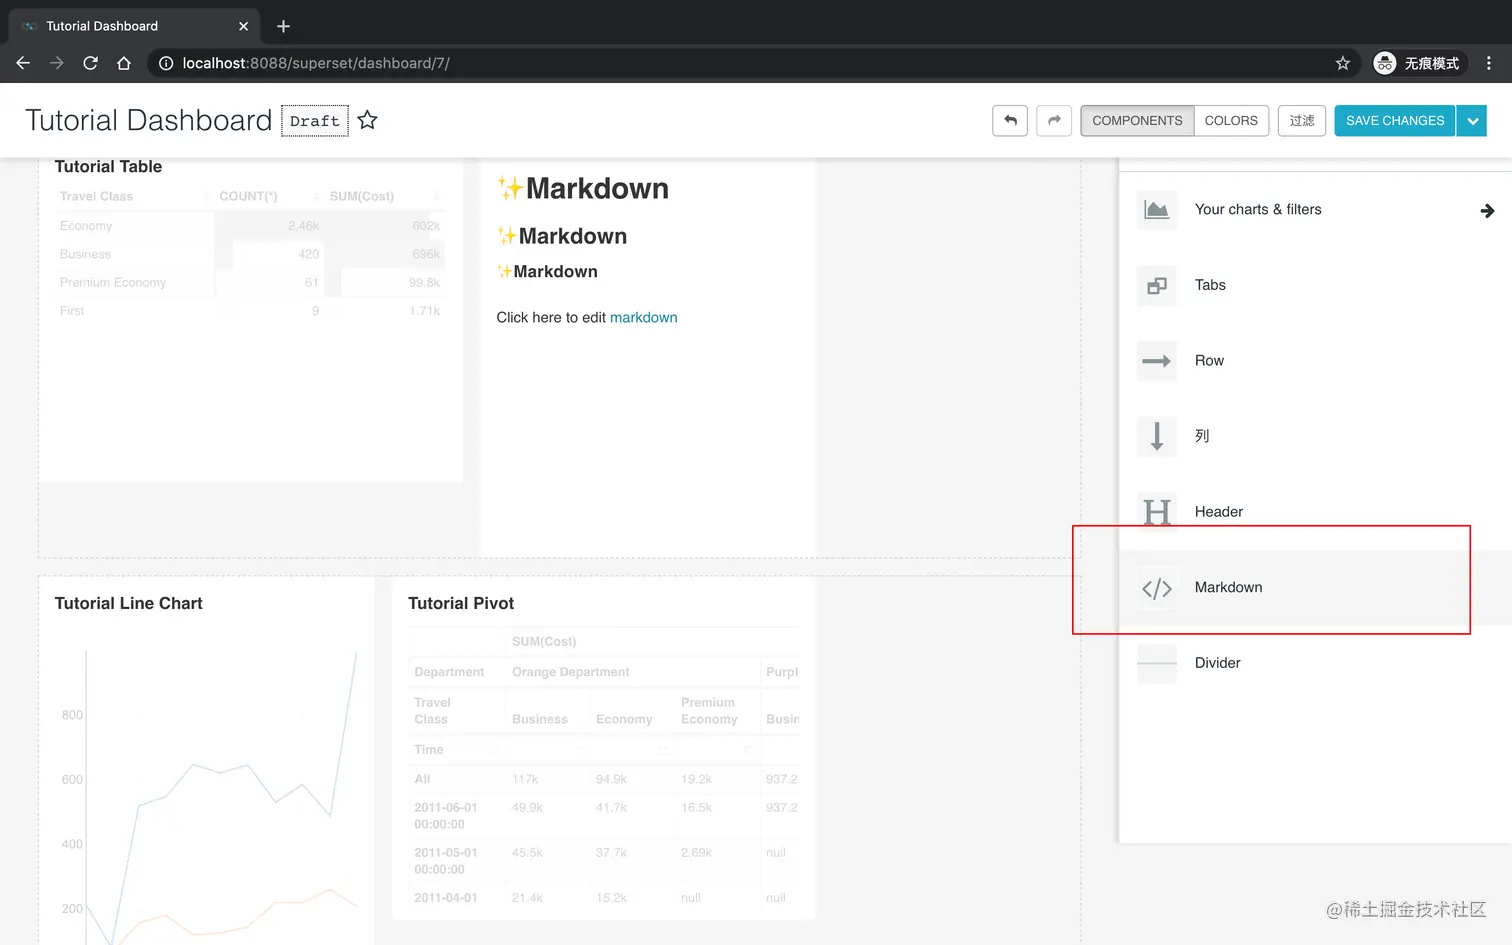Viewport: 1512px width, 945px height.
Task: Open the browser home page icon
Action: 124,63
